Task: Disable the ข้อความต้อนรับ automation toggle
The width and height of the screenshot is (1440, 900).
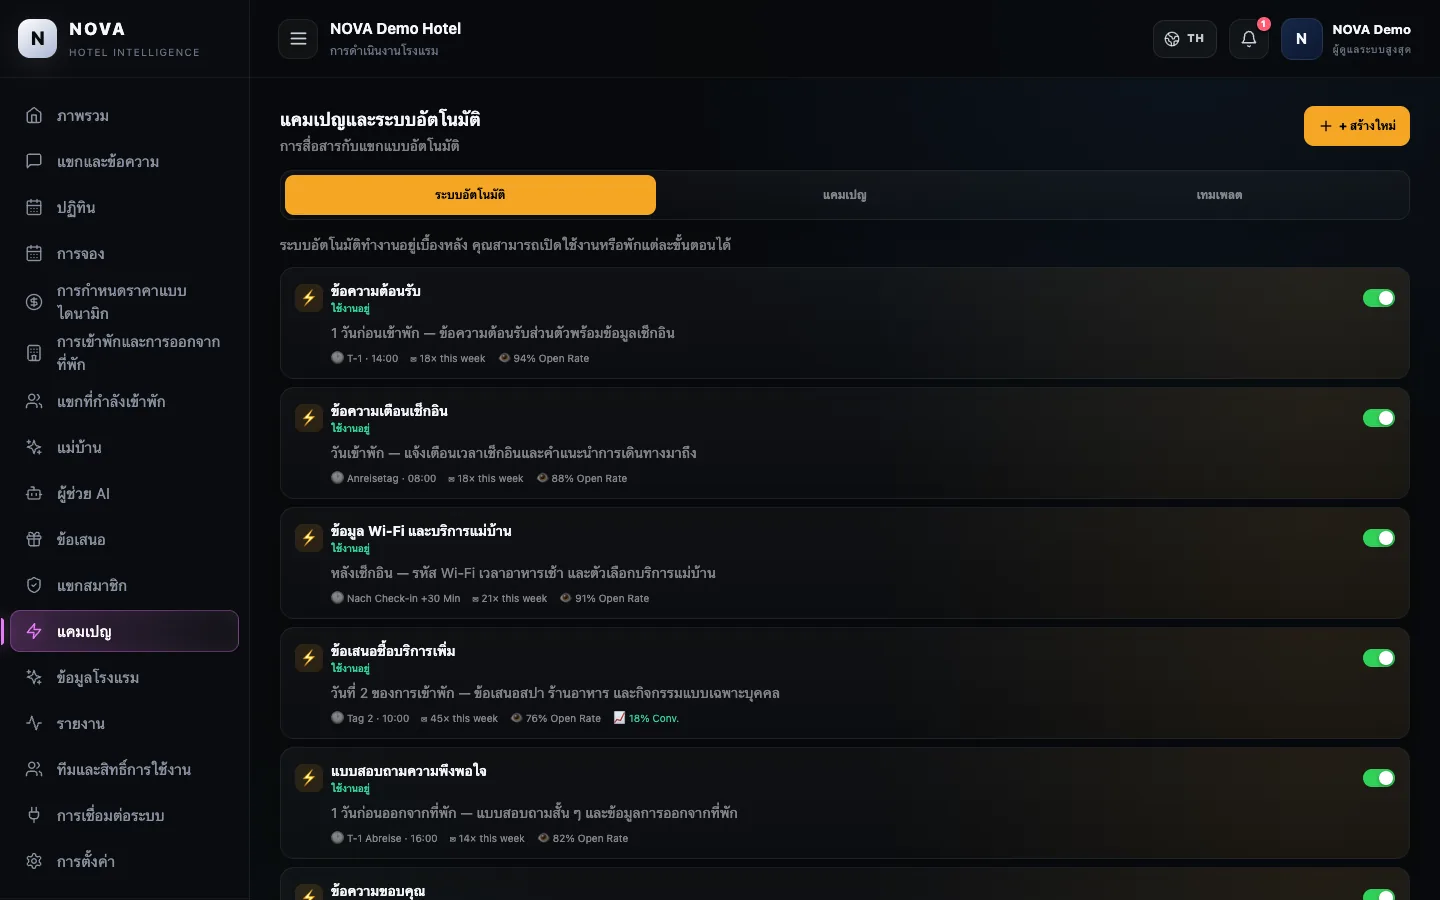Action: [1379, 298]
